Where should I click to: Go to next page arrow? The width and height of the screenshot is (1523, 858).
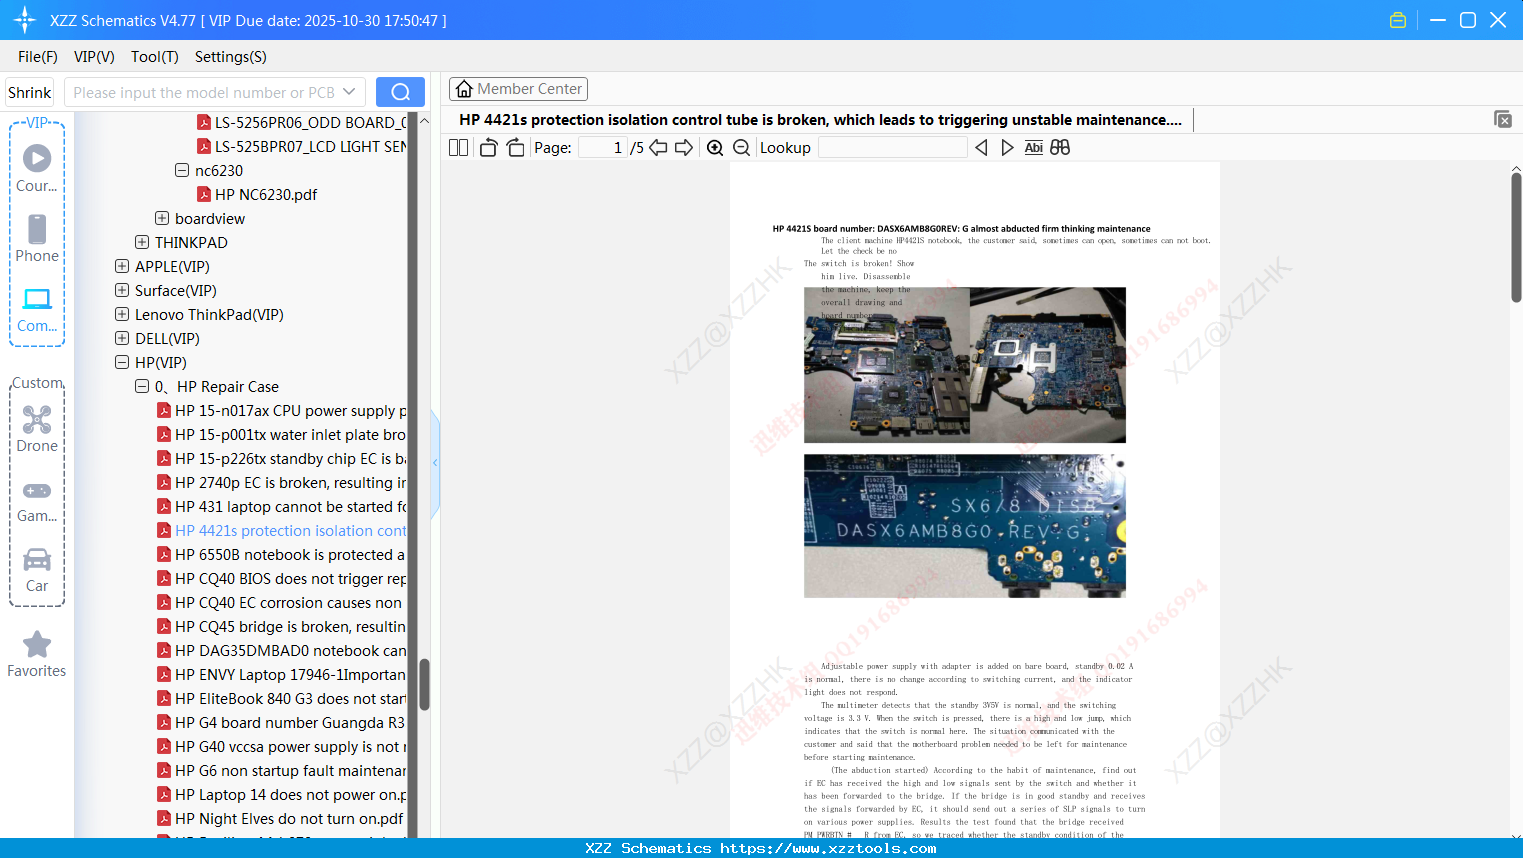(x=684, y=147)
